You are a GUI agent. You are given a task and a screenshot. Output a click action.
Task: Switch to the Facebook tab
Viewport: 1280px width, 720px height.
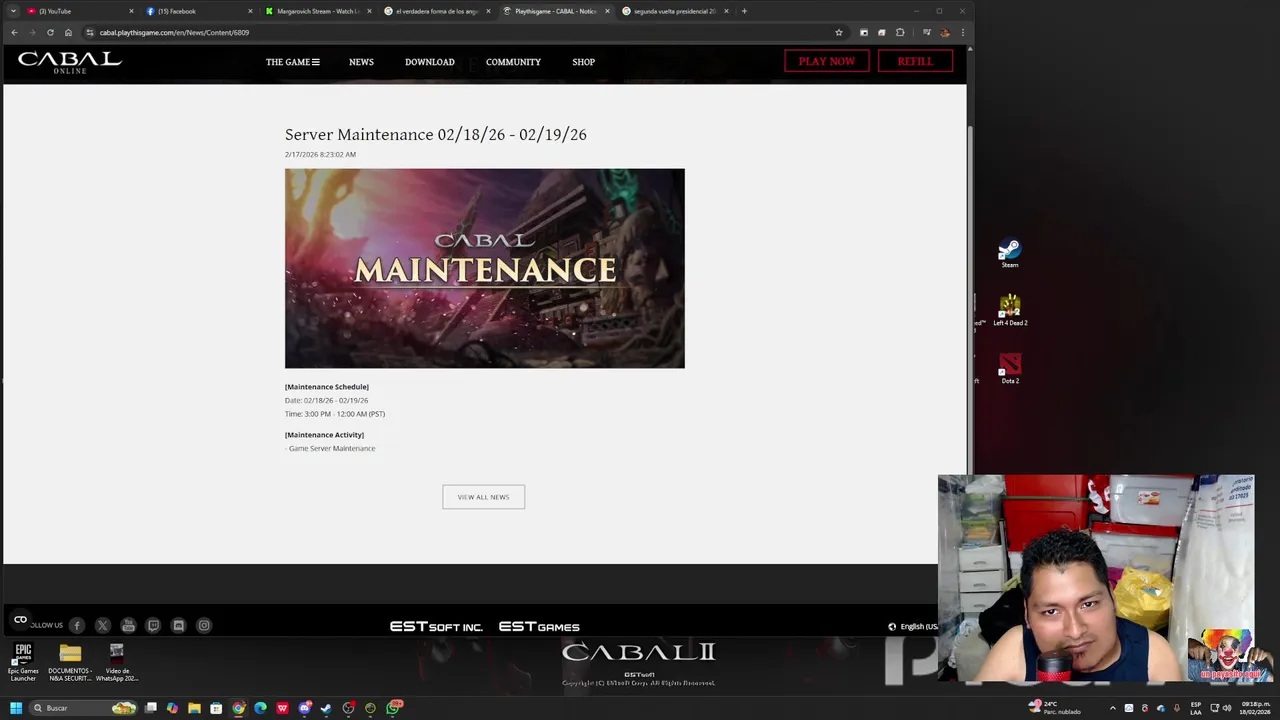(x=199, y=11)
